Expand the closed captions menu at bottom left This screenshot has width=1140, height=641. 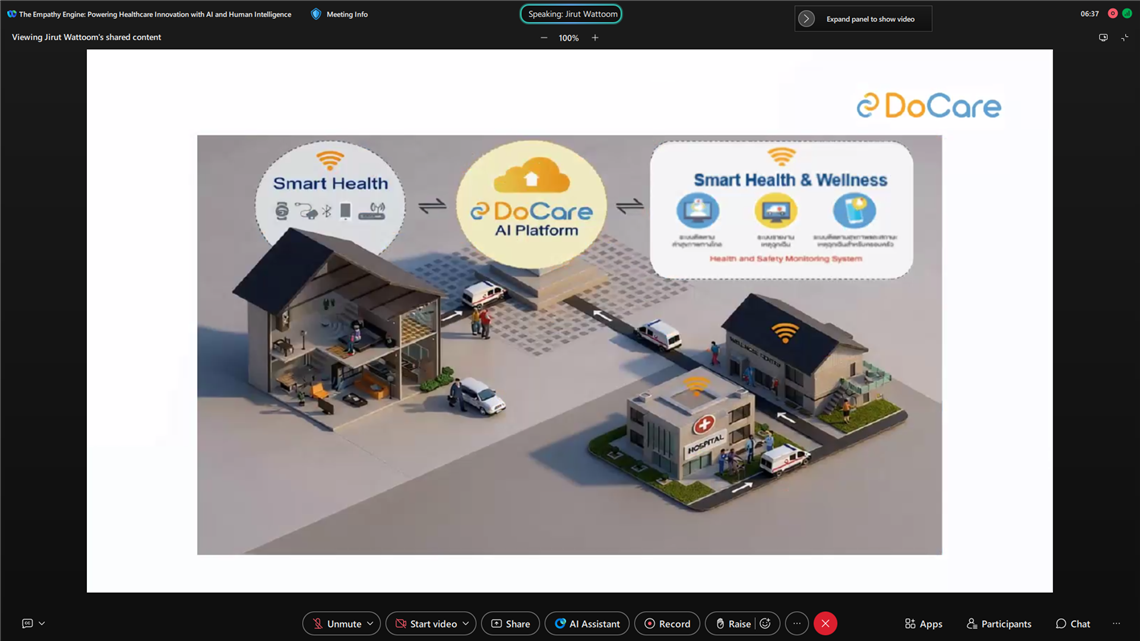click(41, 624)
